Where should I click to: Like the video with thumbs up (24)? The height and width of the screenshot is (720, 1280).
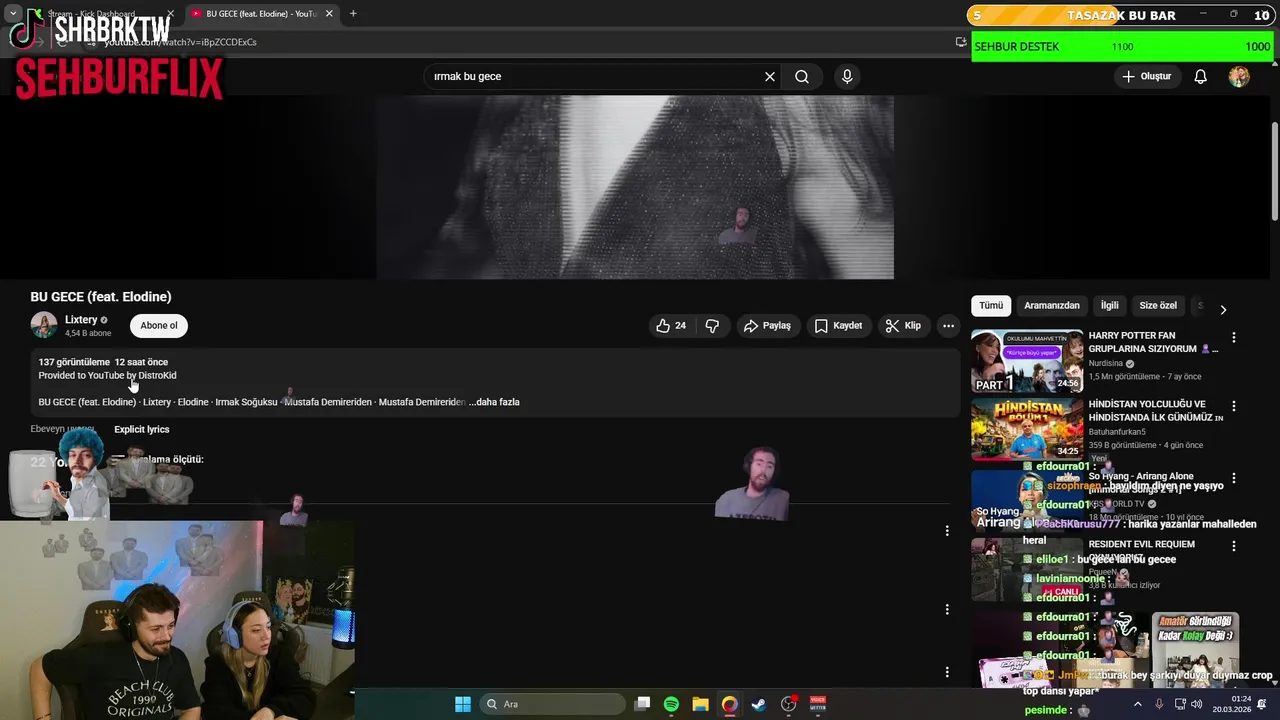coord(671,325)
